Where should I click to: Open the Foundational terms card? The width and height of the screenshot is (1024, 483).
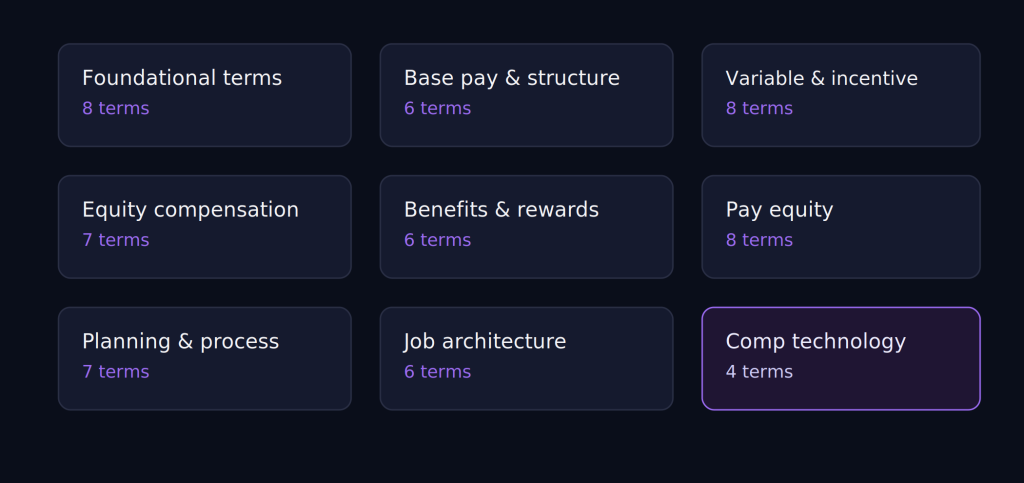[204, 95]
